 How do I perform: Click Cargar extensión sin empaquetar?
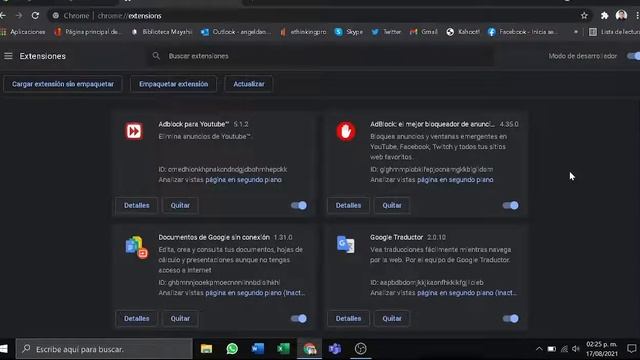coord(63,84)
